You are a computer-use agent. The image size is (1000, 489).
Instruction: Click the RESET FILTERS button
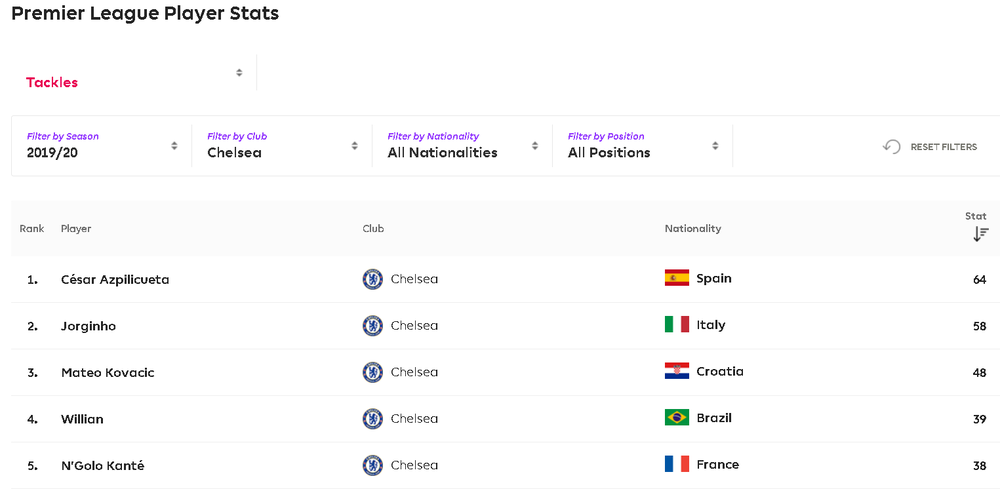click(x=929, y=147)
